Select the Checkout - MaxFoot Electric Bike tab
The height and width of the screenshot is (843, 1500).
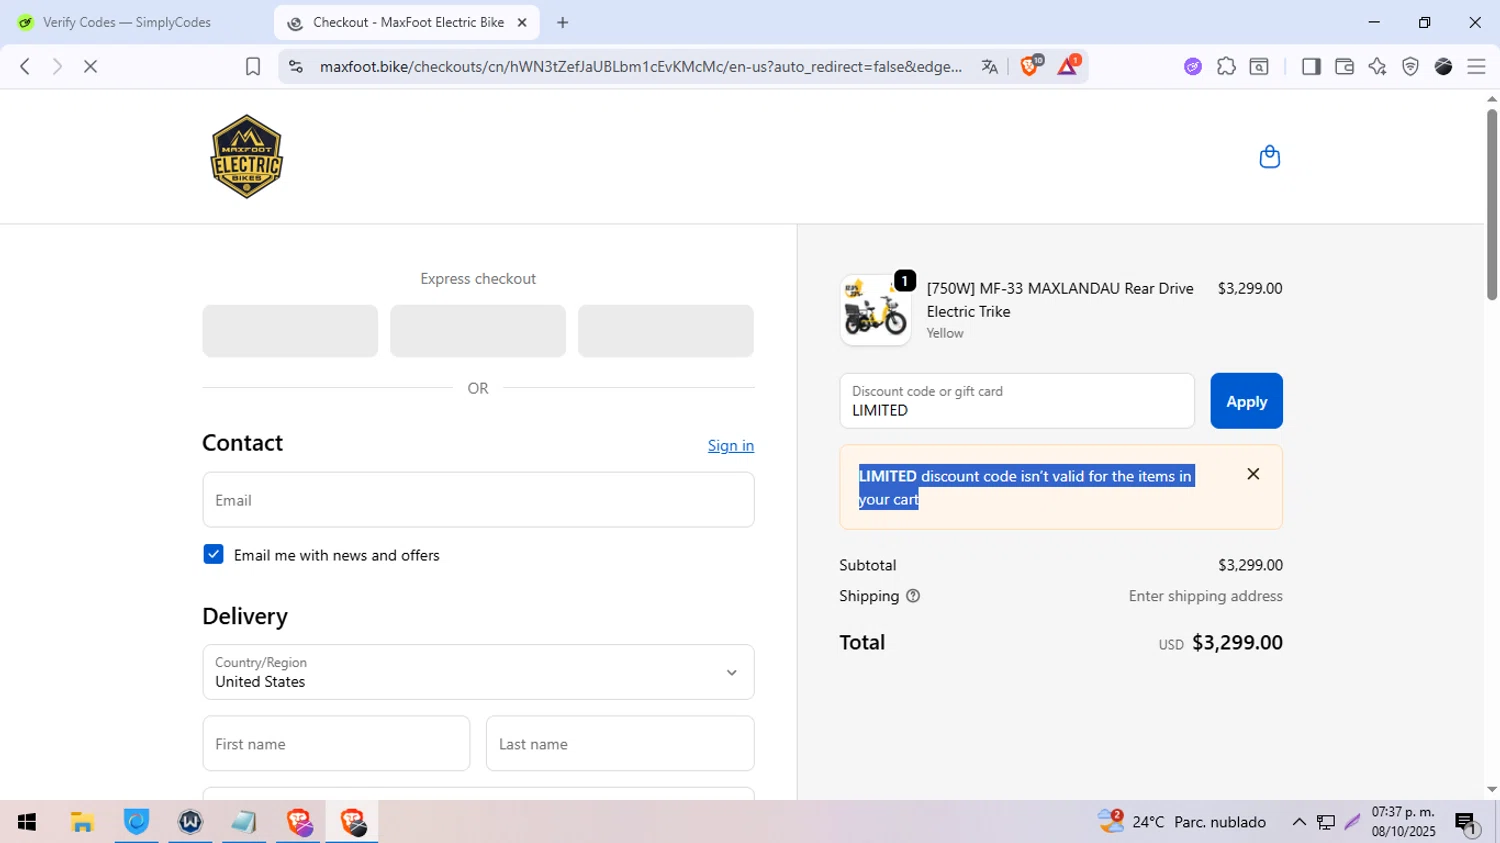click(406, 22)
